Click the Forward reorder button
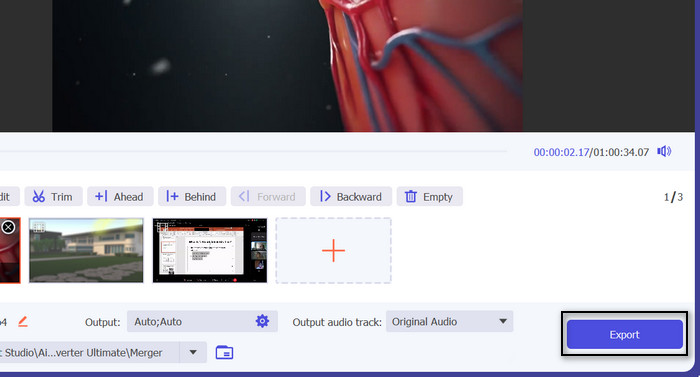 (x=268, y=197)
